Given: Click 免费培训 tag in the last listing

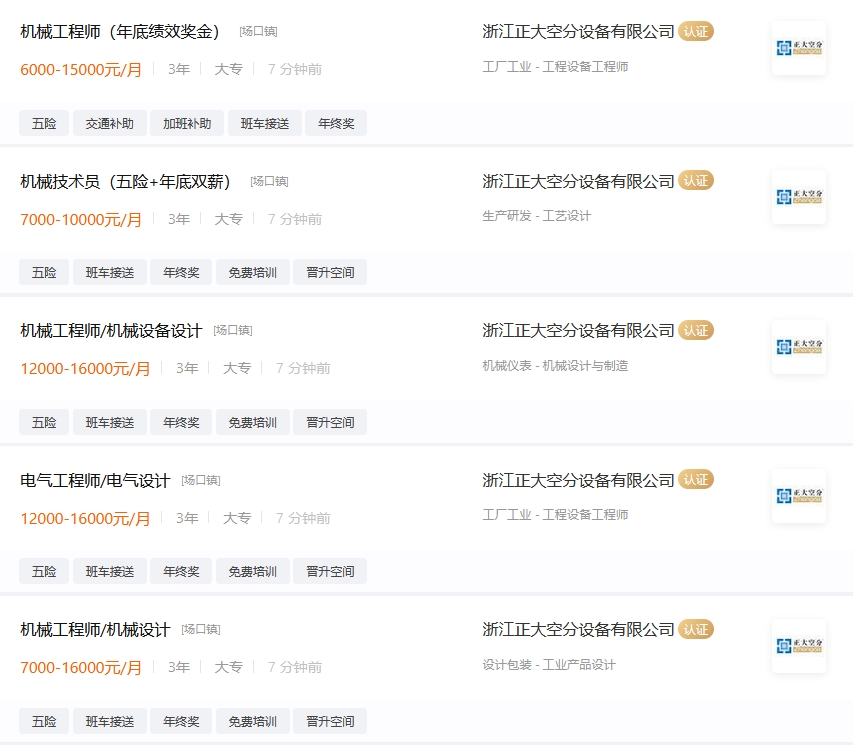Looking at the screenshot, I should point(252,721).
